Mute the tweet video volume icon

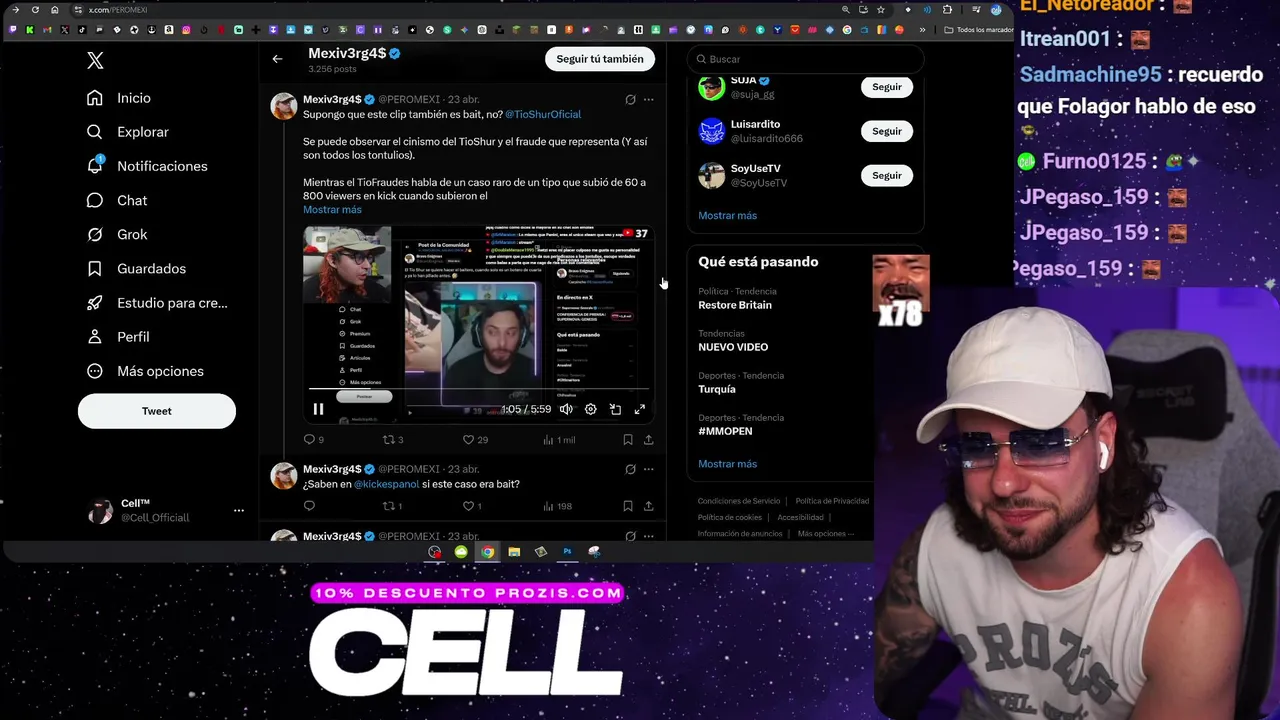(566, 409)
